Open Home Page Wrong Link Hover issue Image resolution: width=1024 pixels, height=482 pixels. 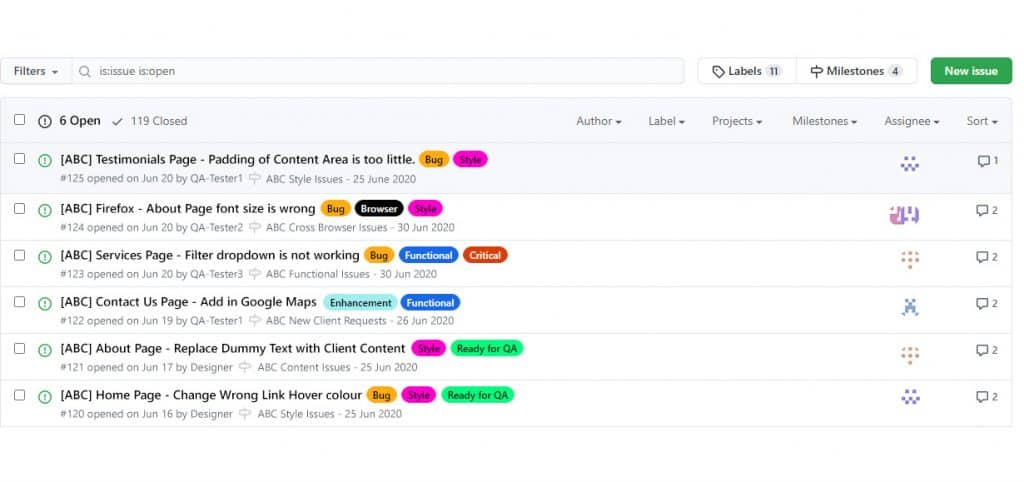211,395
